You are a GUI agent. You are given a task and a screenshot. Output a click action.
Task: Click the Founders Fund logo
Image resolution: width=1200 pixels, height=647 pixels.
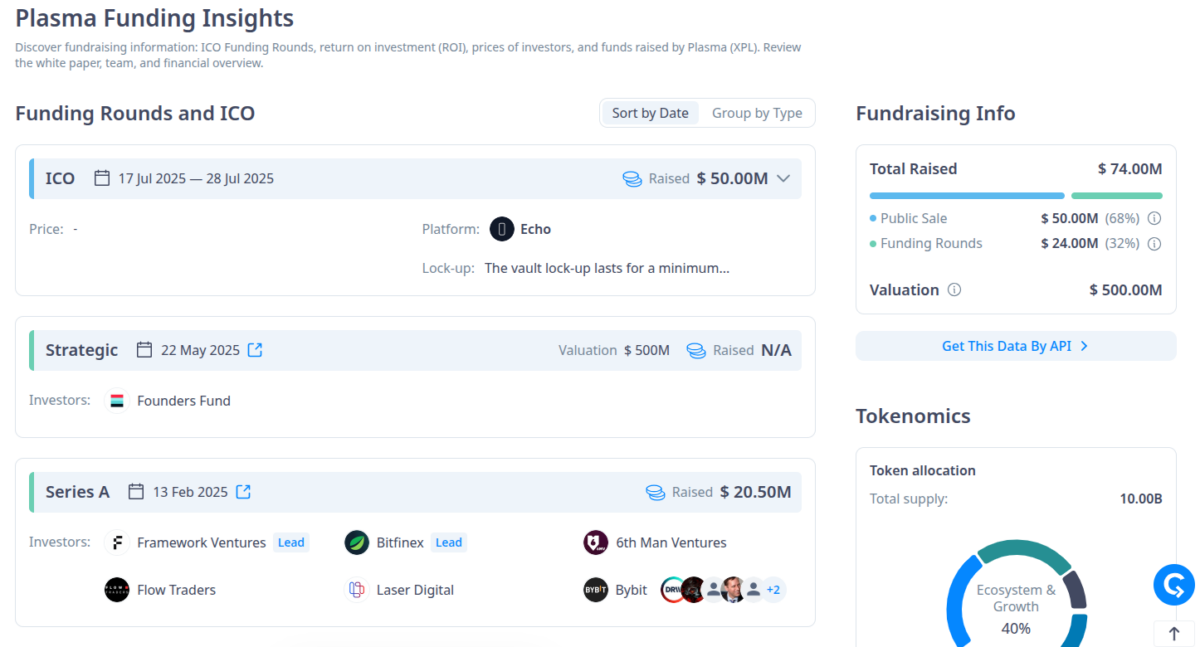coord(117,401)
